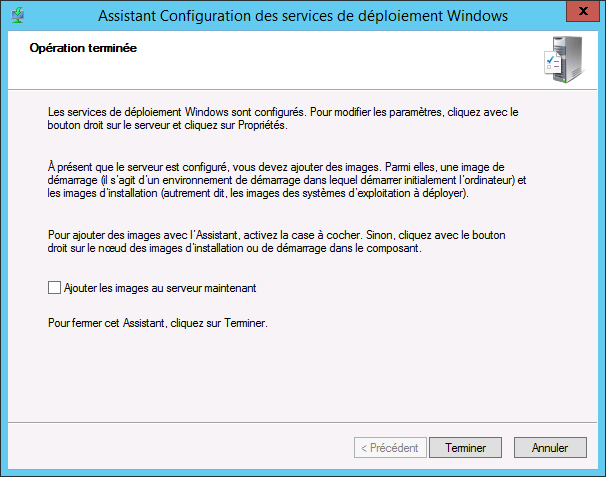Enable the add images to server checkbox

click(x=55, y=288)
